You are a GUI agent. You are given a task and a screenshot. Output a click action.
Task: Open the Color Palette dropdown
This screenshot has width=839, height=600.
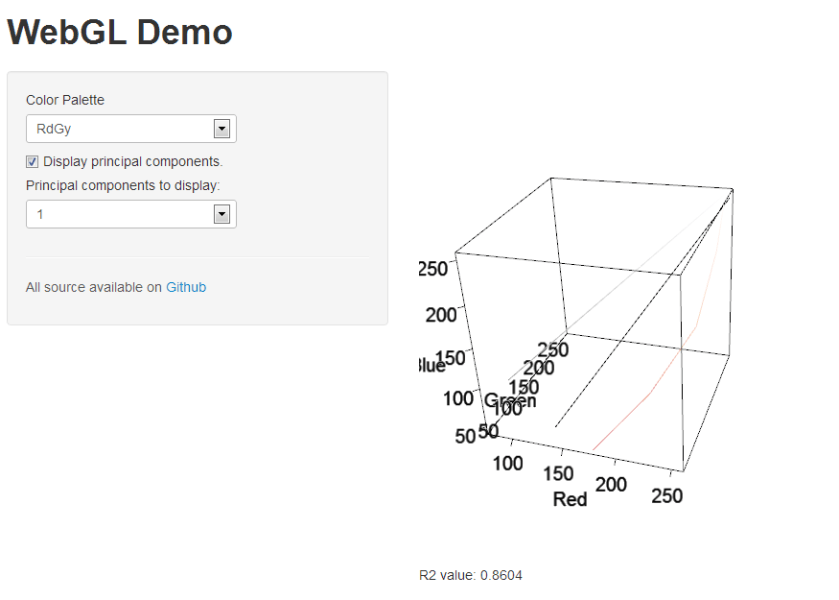[x=129, y=128]
